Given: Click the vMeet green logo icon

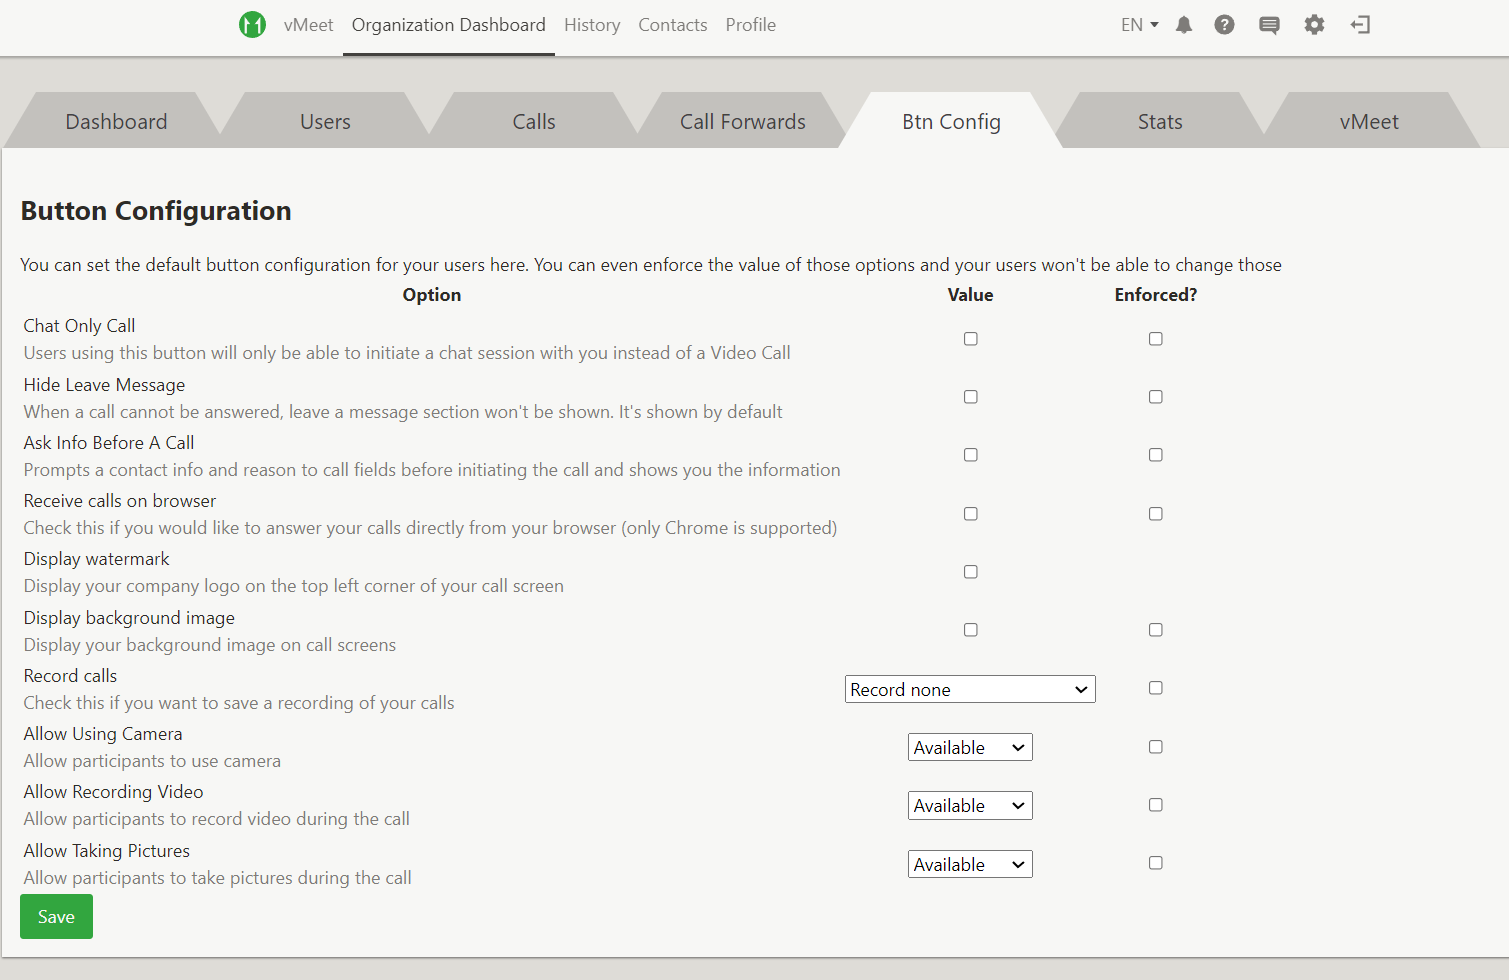Looking at the screenshot, I should pyautogui.click(x=252, y=25).
